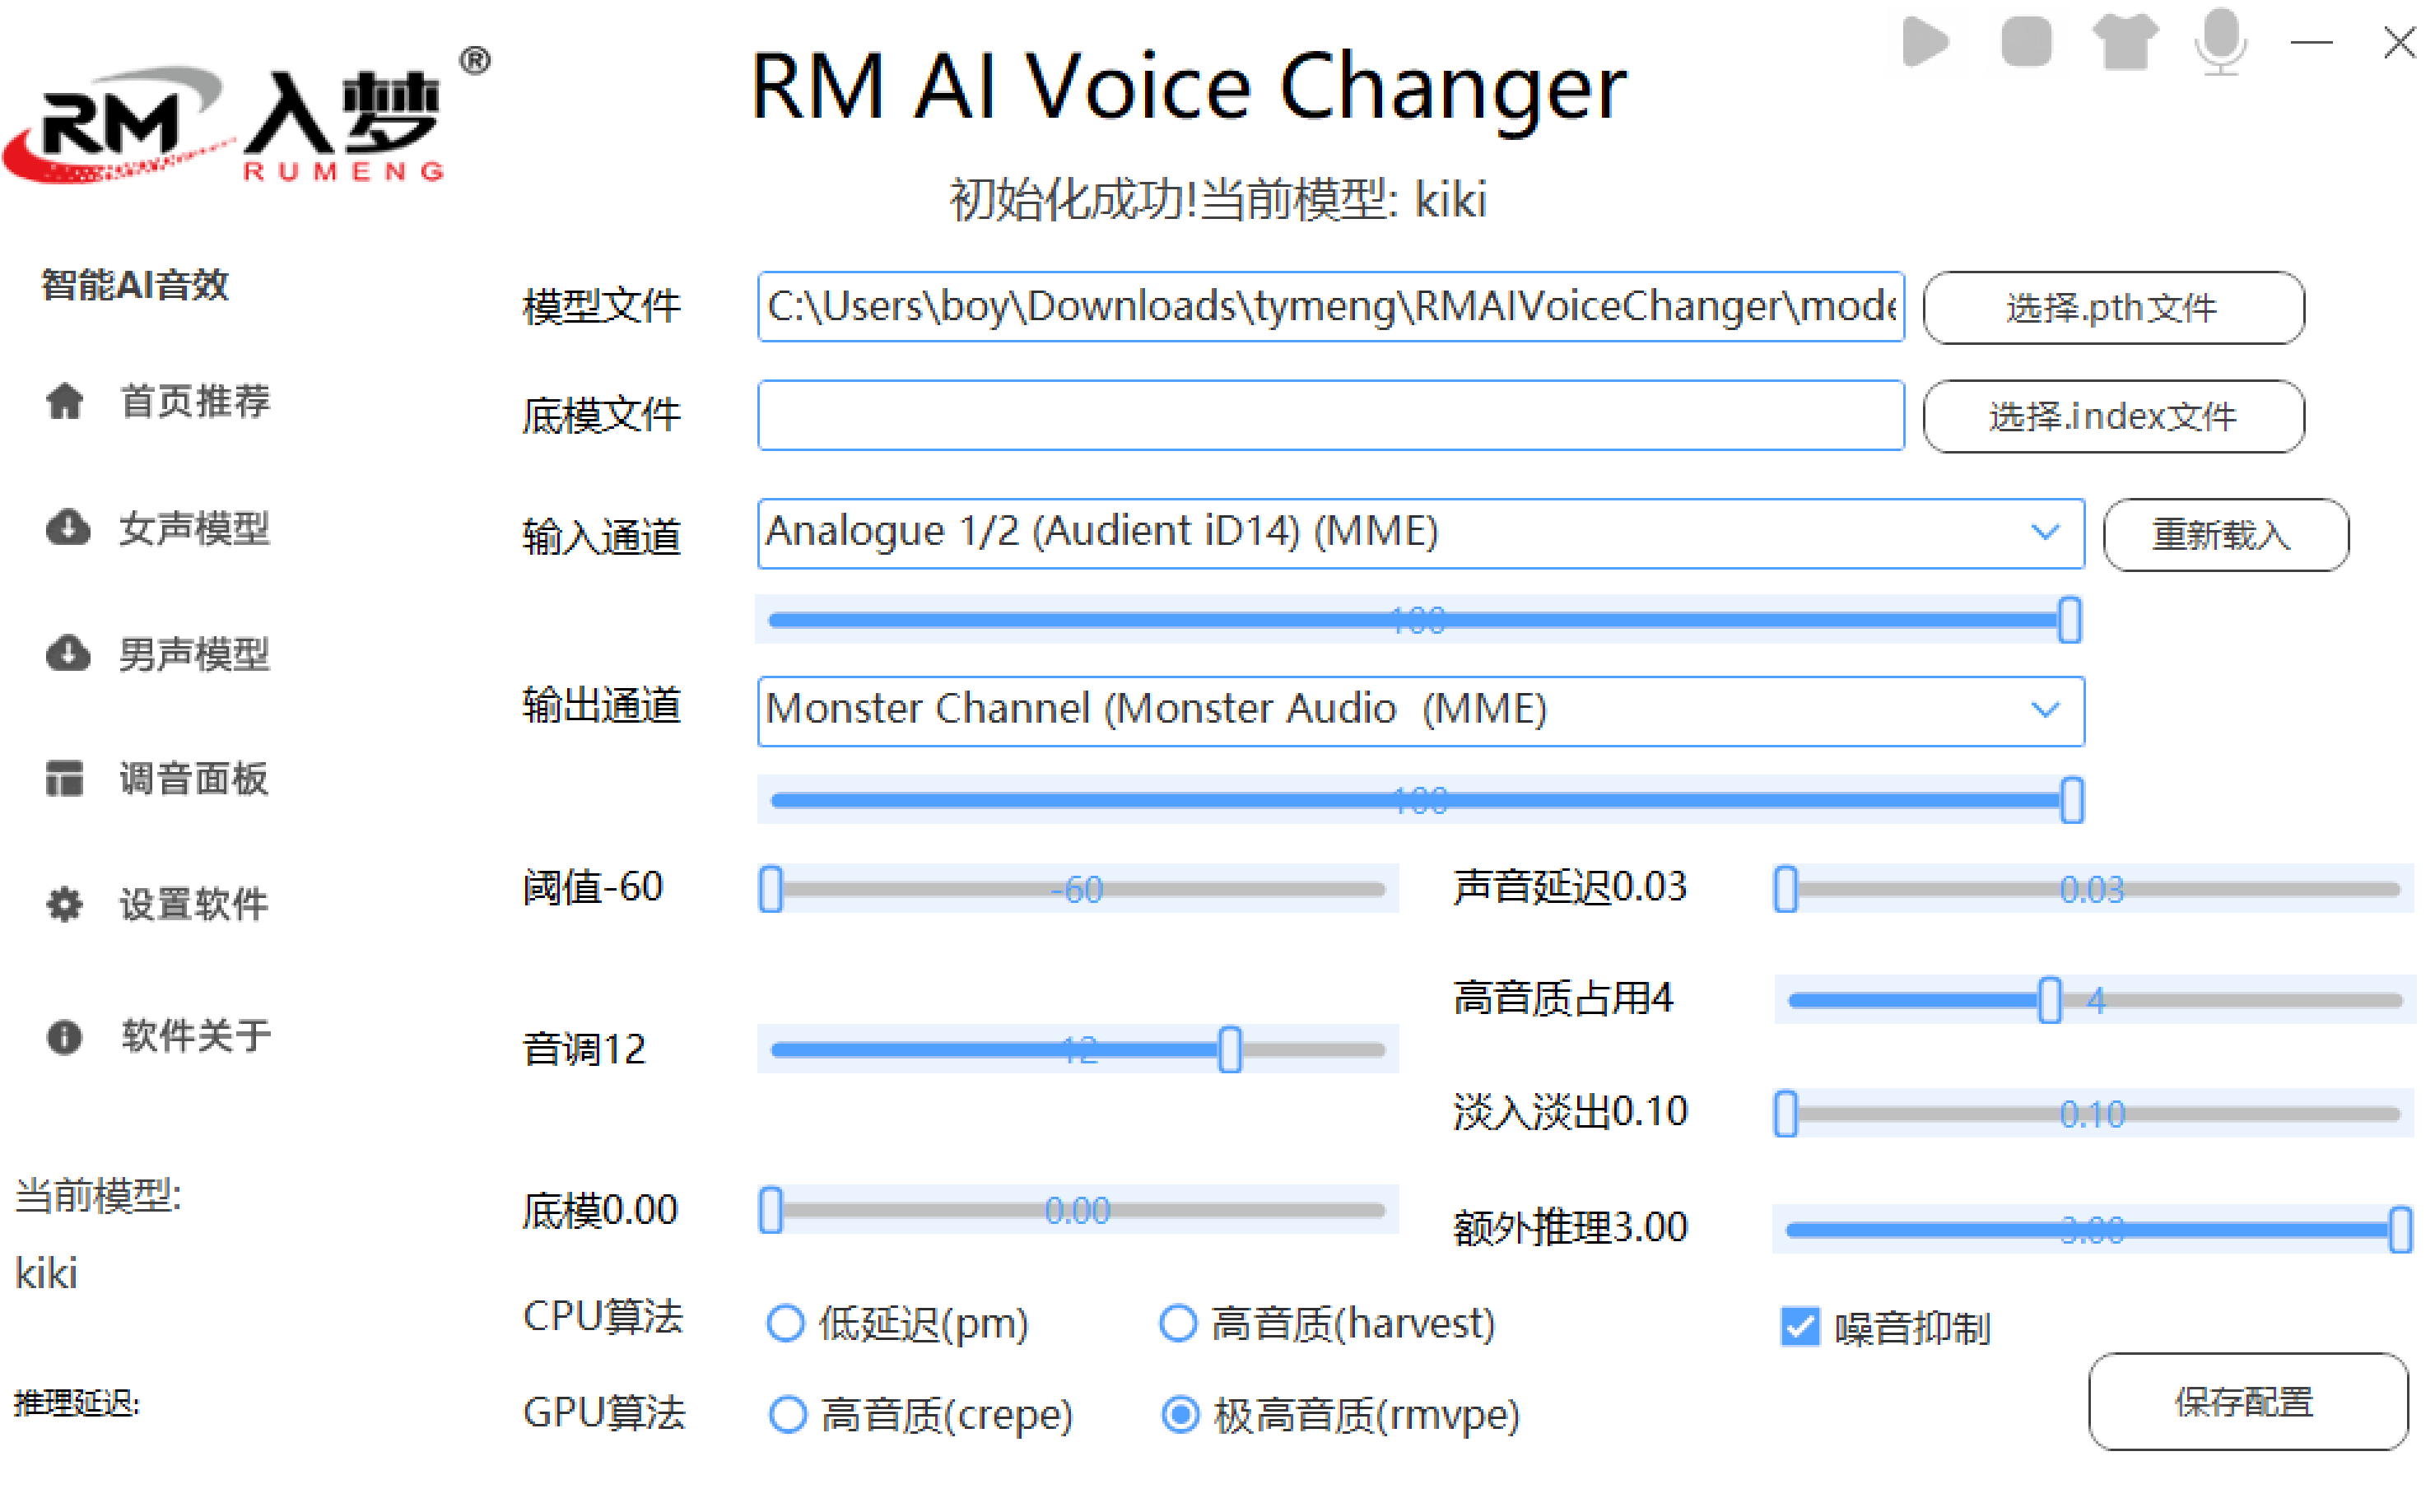This screenshot has height=1512, width=2435.
Task: Click the microphone icon at top
Action: click(x=2220, y=40)
